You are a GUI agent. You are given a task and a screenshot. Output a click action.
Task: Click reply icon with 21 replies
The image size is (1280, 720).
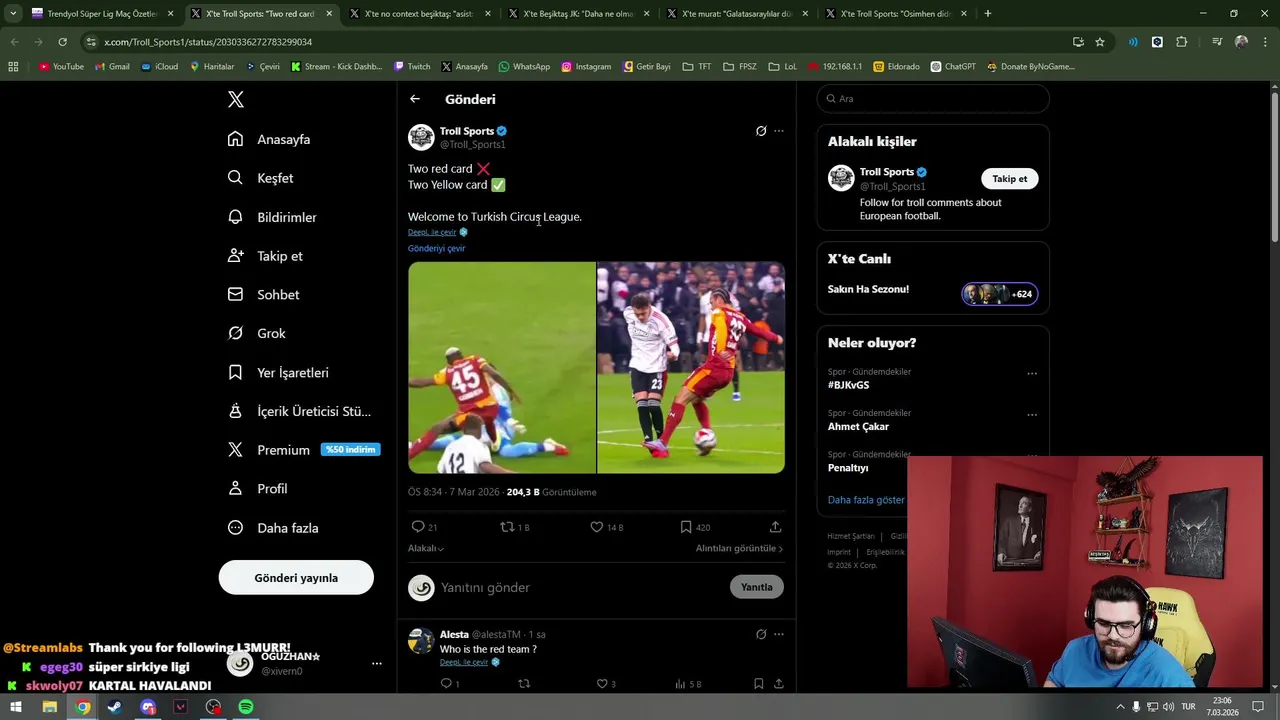point(418,527)
